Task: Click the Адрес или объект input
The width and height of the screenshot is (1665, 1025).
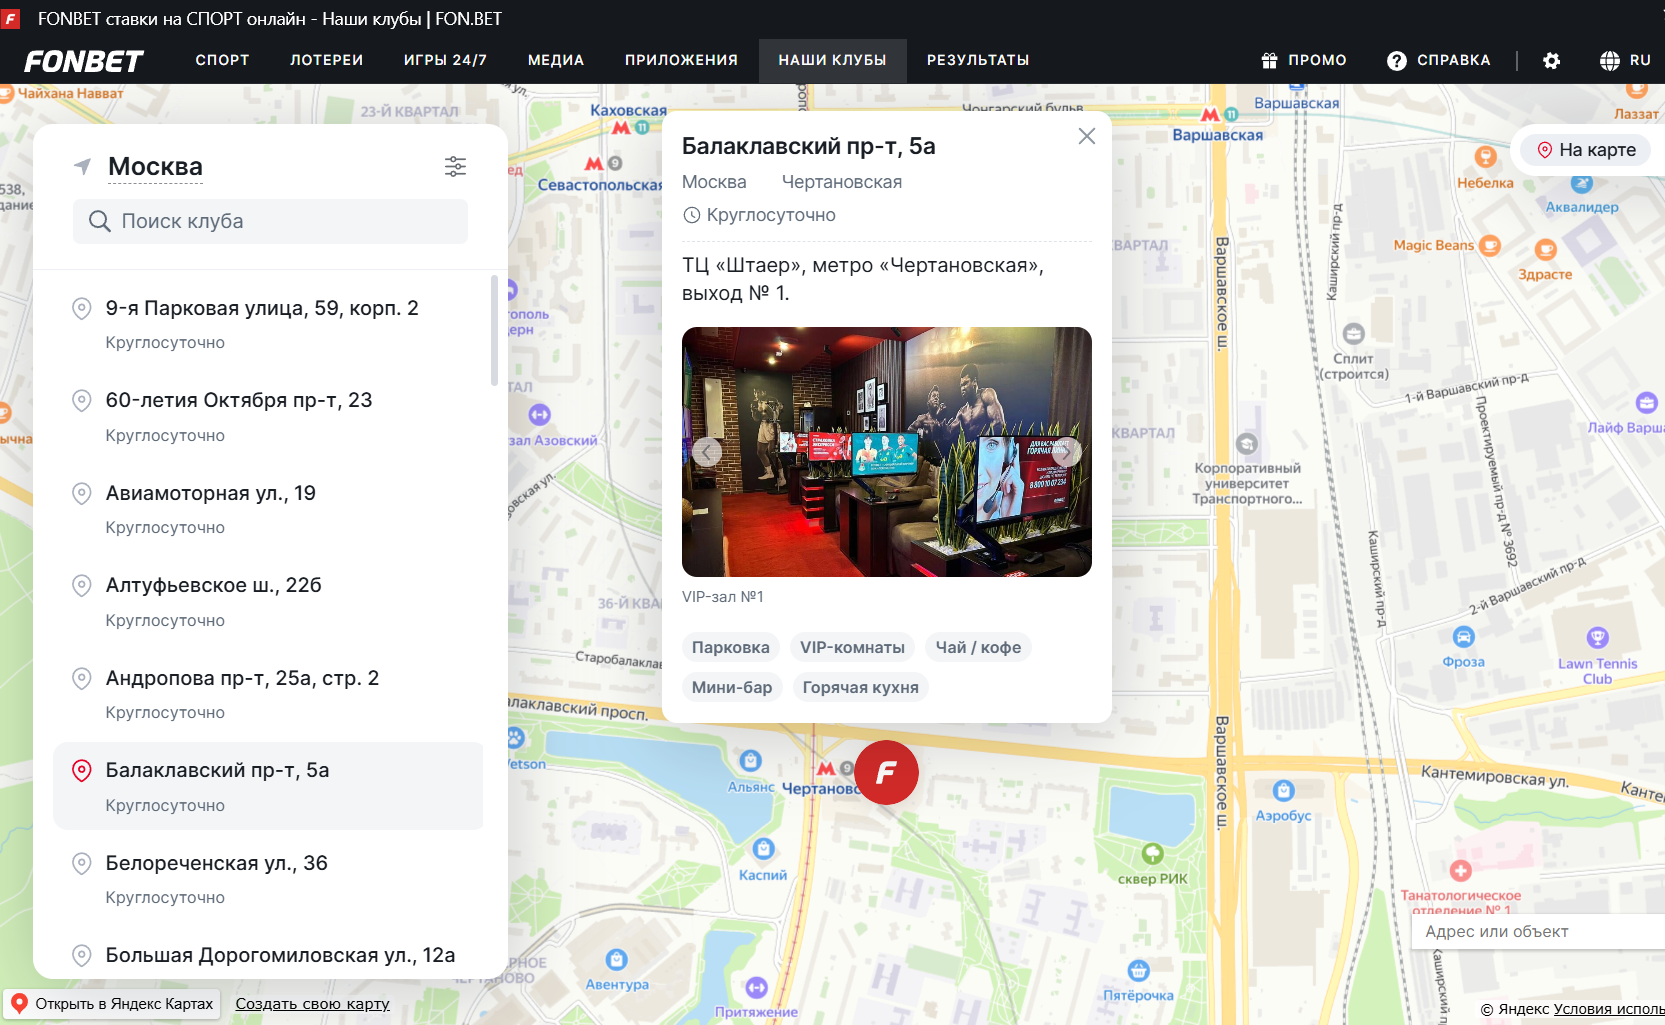Action: (x=1538, y=932)
